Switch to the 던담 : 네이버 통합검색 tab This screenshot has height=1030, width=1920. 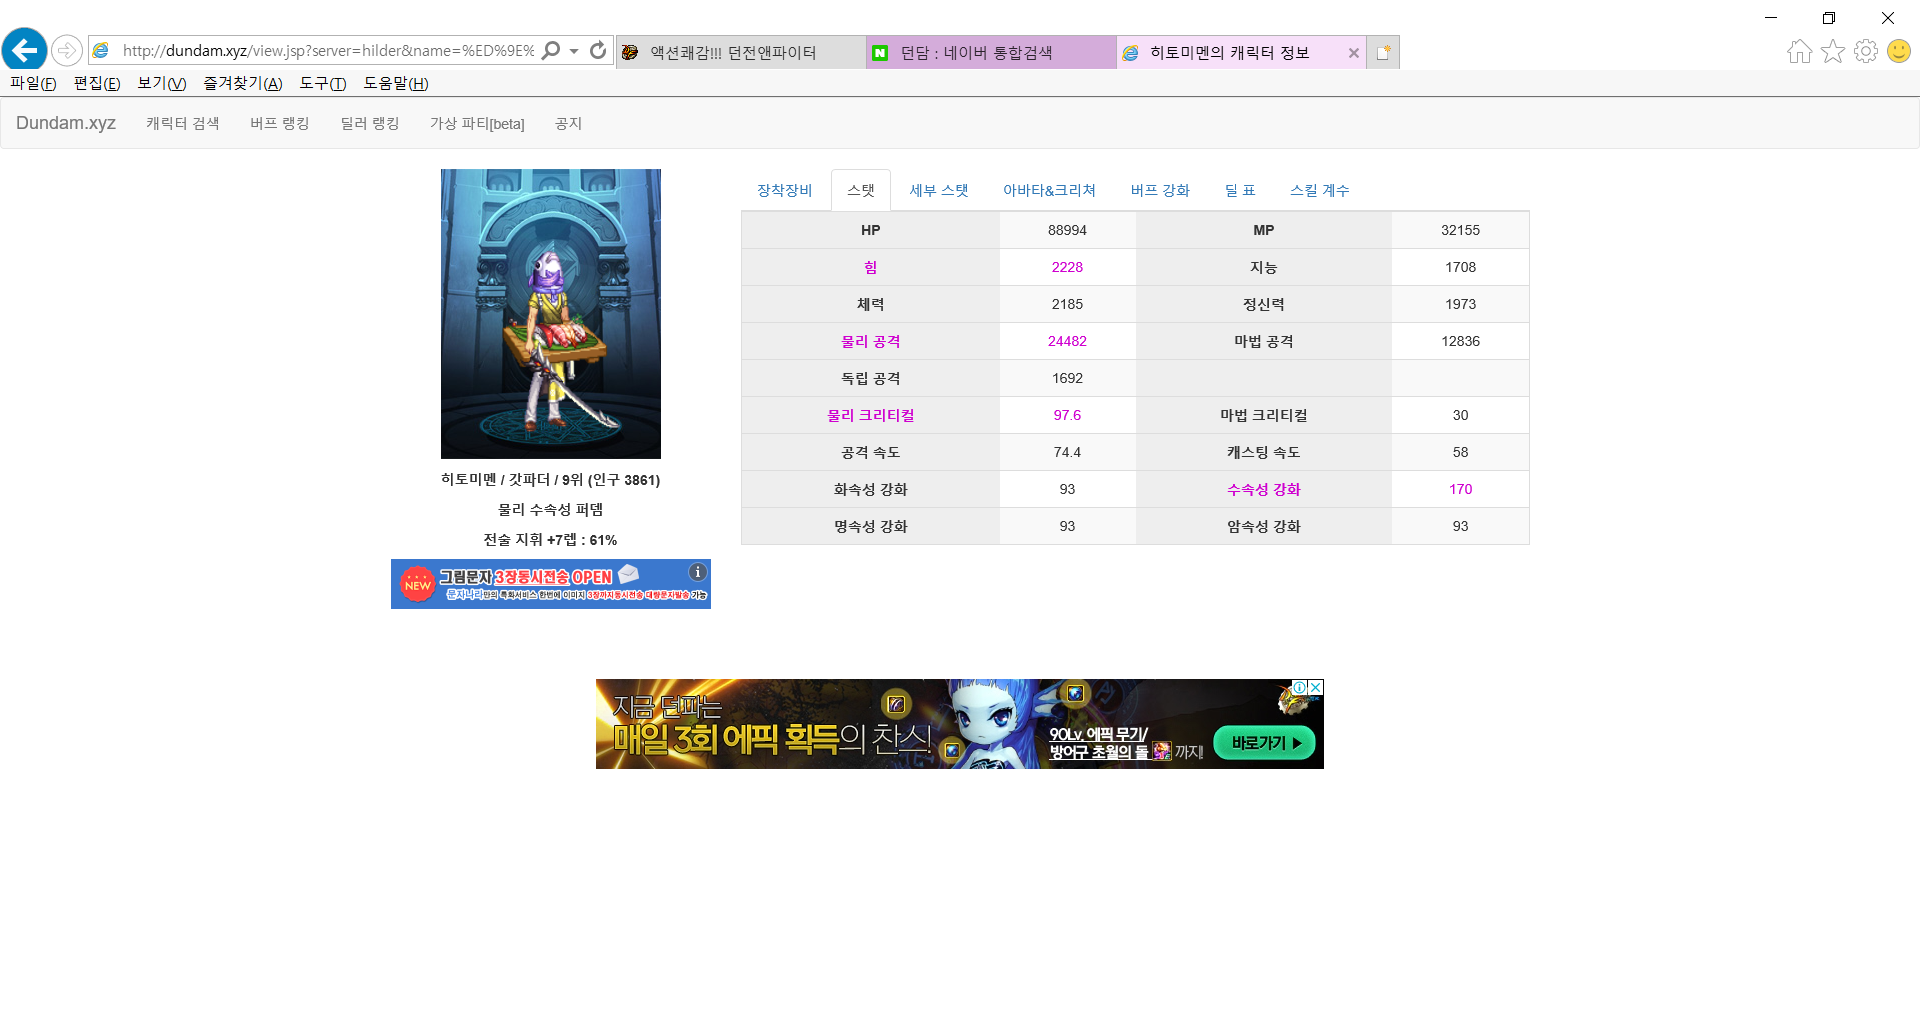coord(991,52)
